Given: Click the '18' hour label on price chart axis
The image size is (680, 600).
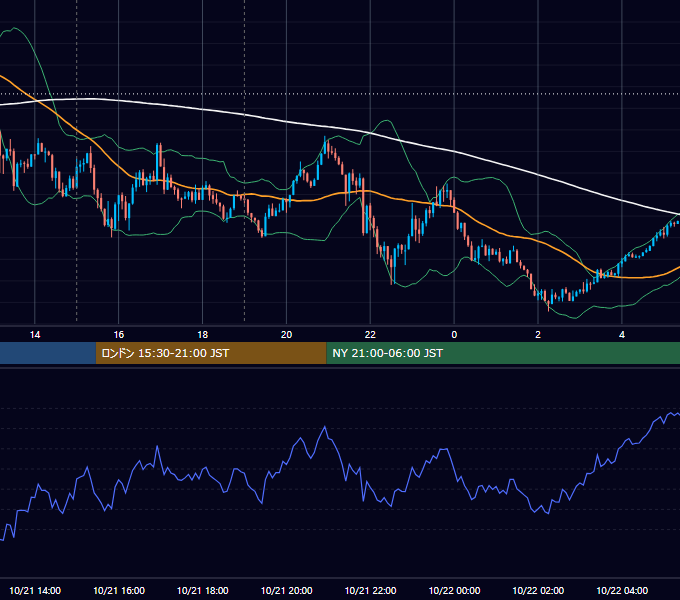Looking at the screenshot, I should pyautogui.click(x=203, y=335).
